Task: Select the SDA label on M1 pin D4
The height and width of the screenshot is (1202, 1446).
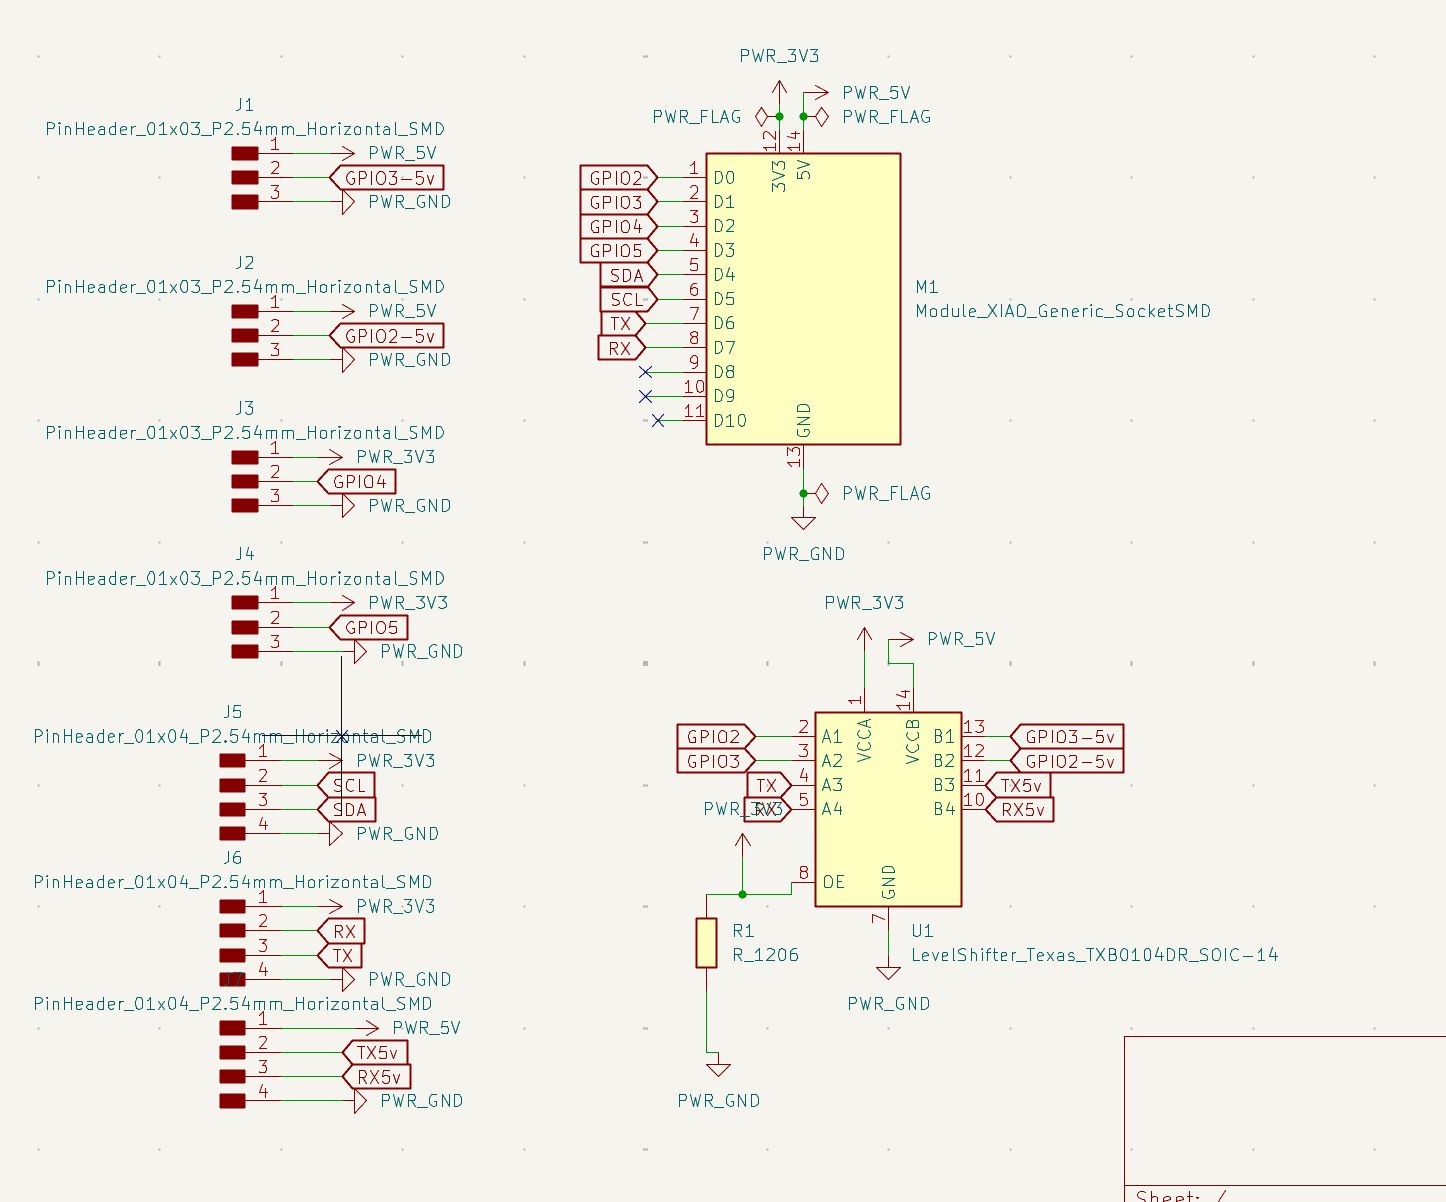Action: (x=629, y=275)
